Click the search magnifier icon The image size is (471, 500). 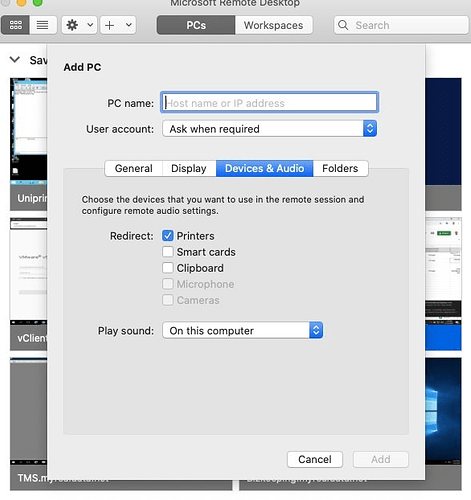[x=343, y=25]
